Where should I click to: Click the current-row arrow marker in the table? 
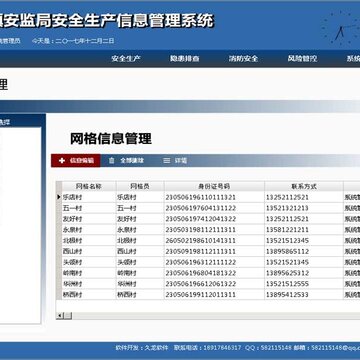(59, 197)
